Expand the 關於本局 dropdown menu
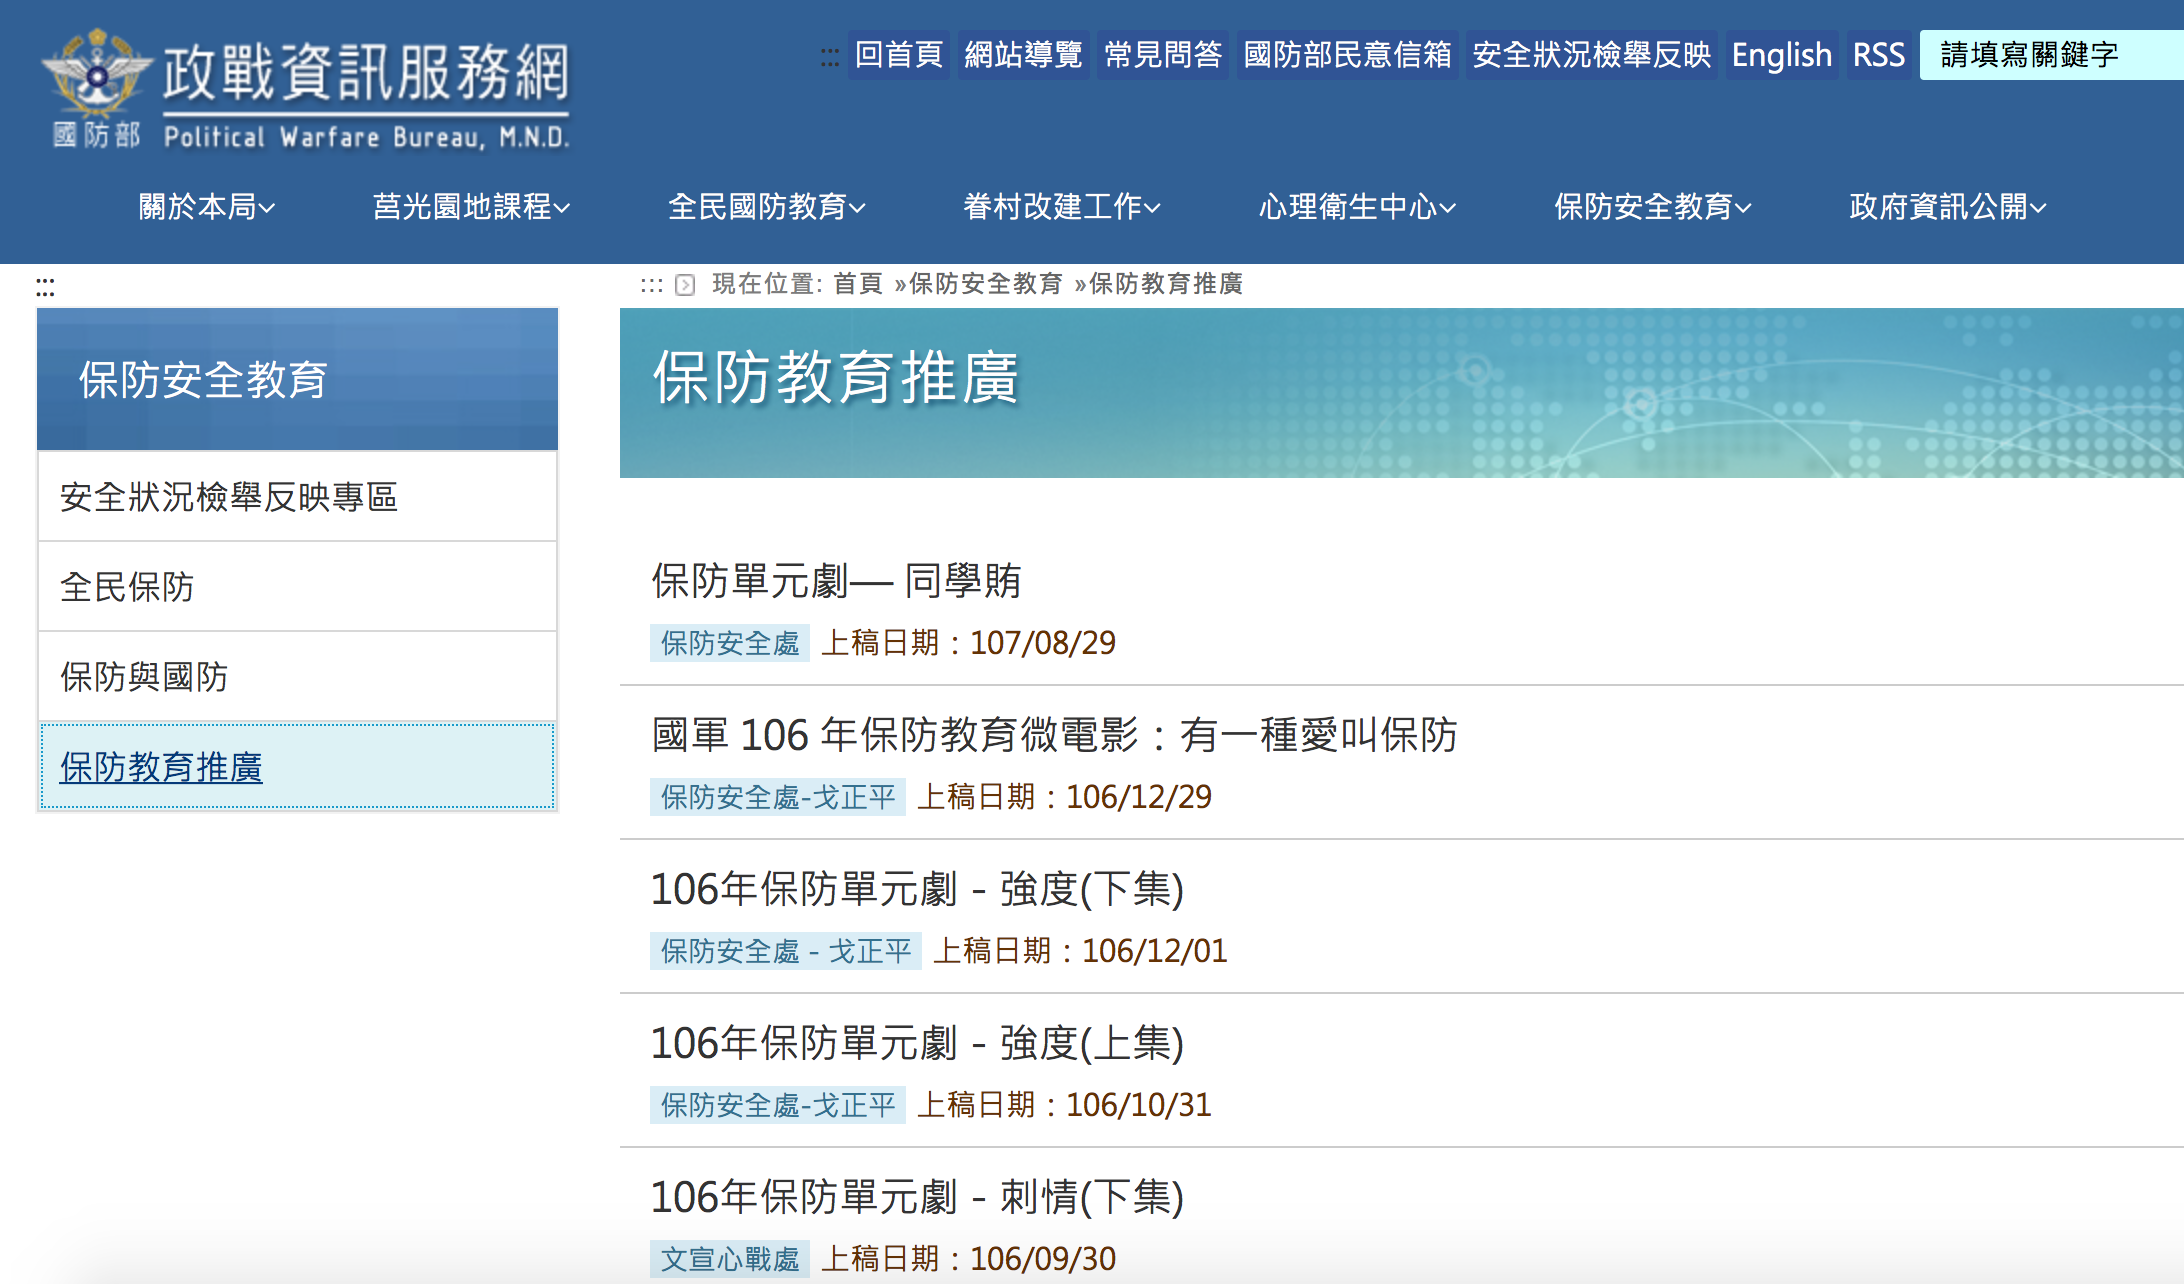 tap(206, 207)
